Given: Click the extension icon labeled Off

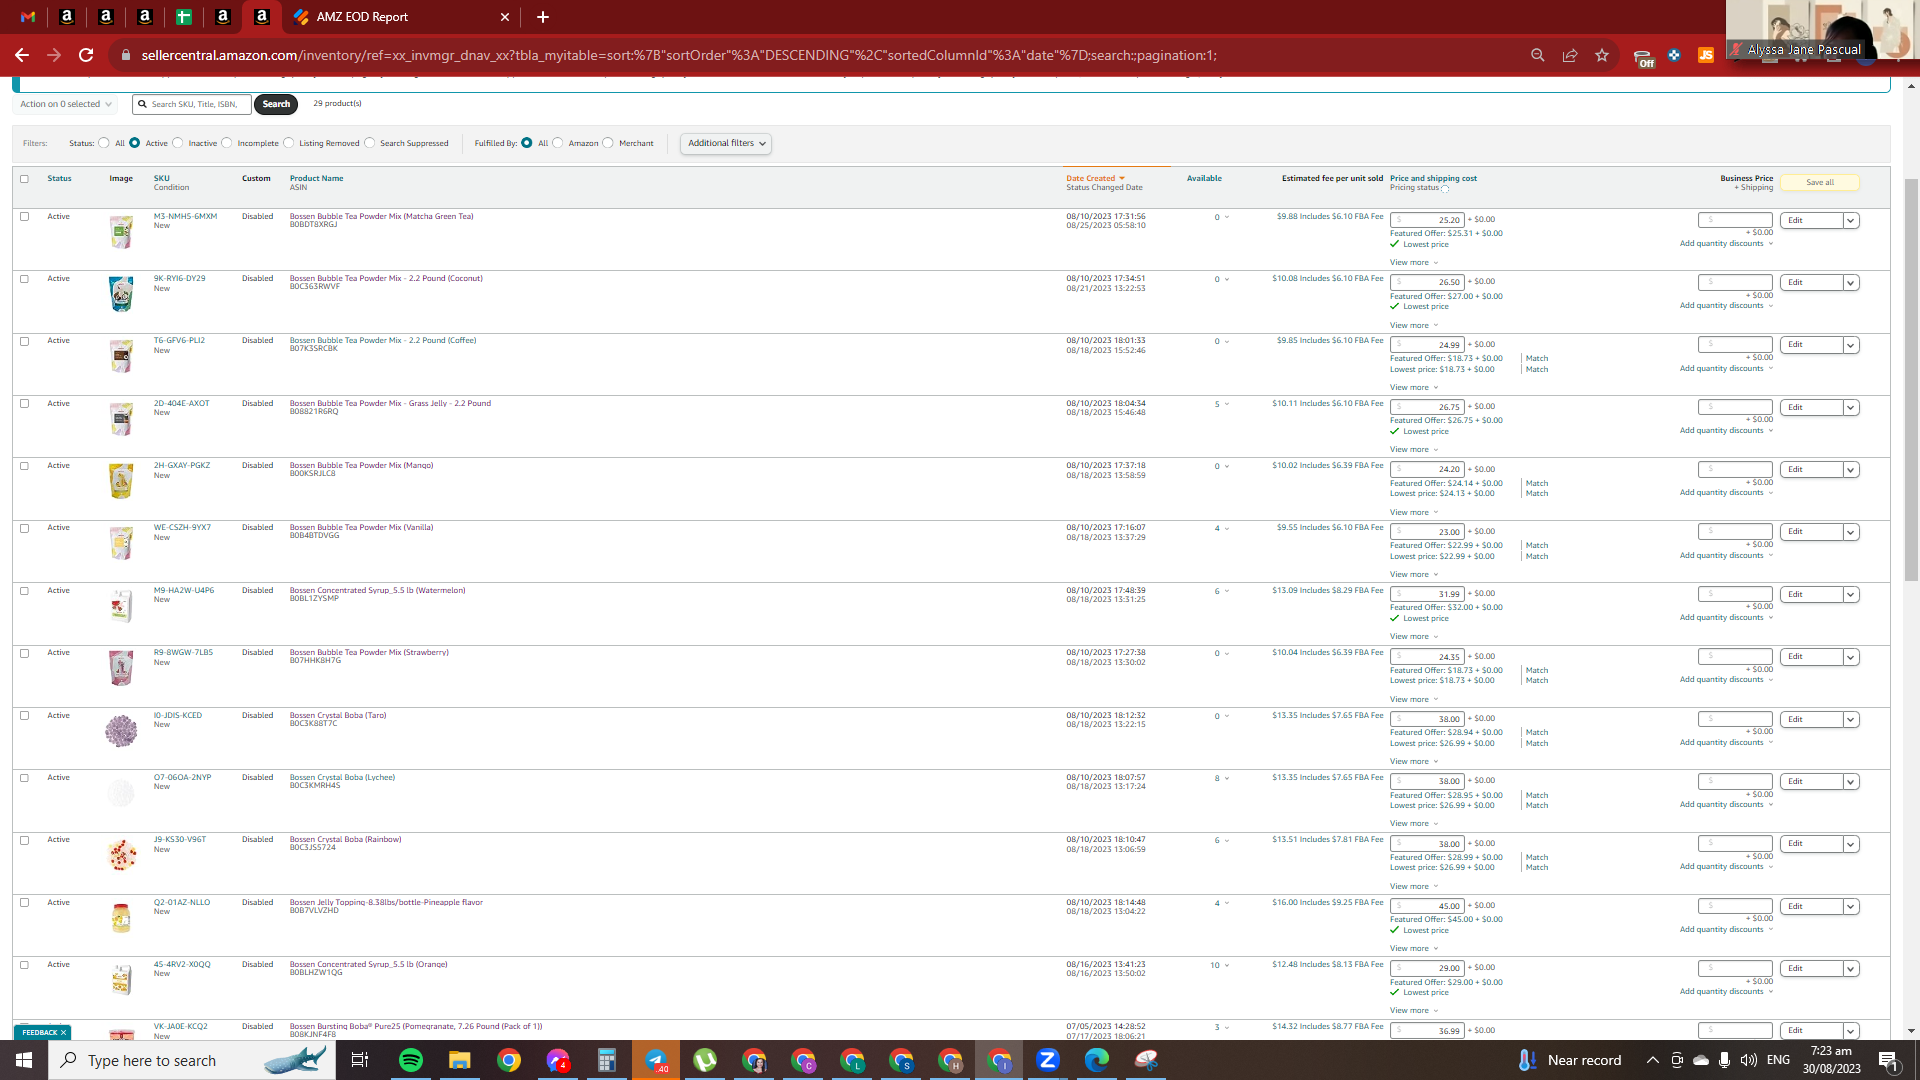Looking at the screenshot, I should (x=1643, y=57).
